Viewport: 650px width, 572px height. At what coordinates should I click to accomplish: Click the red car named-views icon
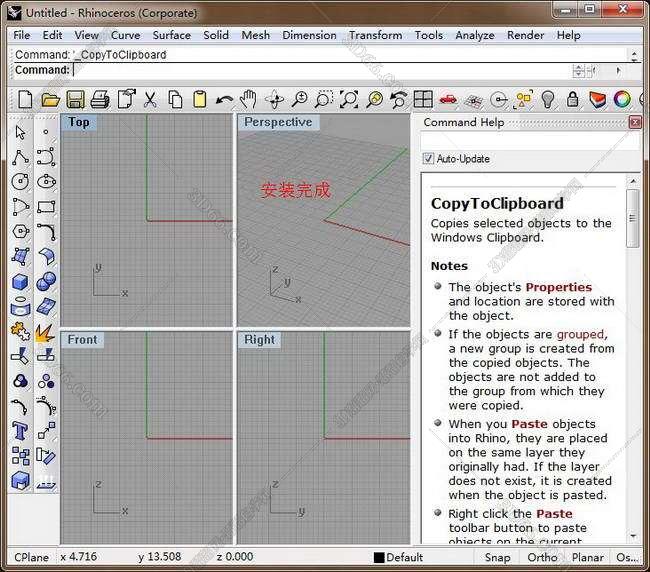coord(448,99)
